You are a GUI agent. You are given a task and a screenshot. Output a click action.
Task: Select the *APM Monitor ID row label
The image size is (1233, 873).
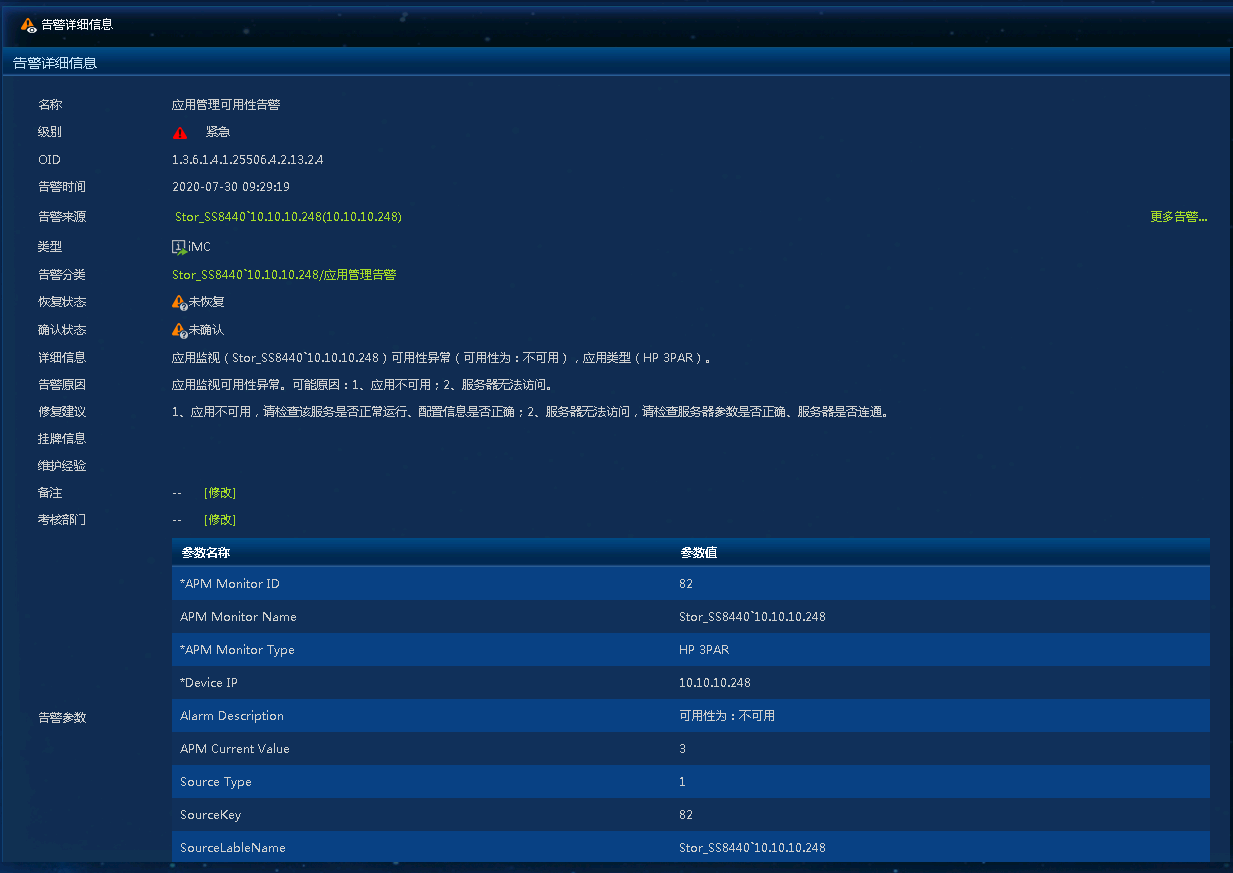click(229, 584)
